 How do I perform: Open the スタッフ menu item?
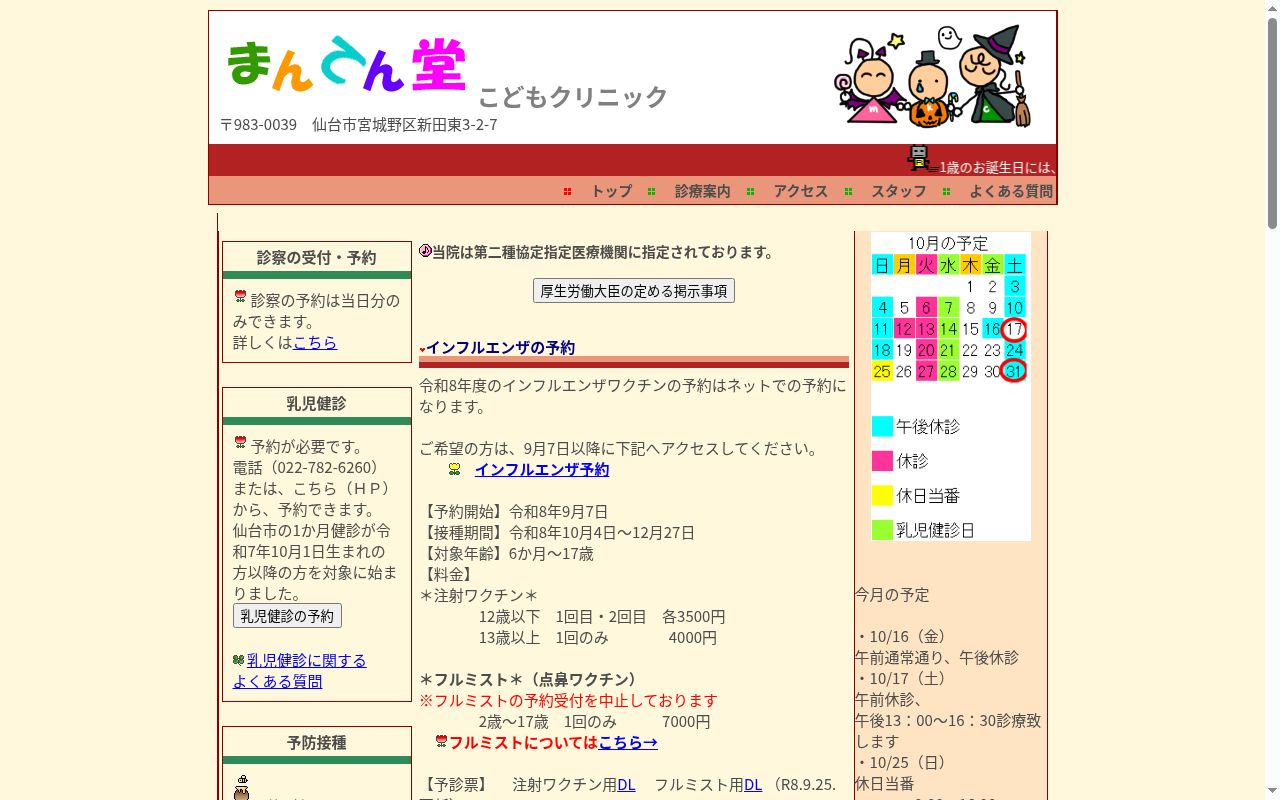(x=898, y=191)
